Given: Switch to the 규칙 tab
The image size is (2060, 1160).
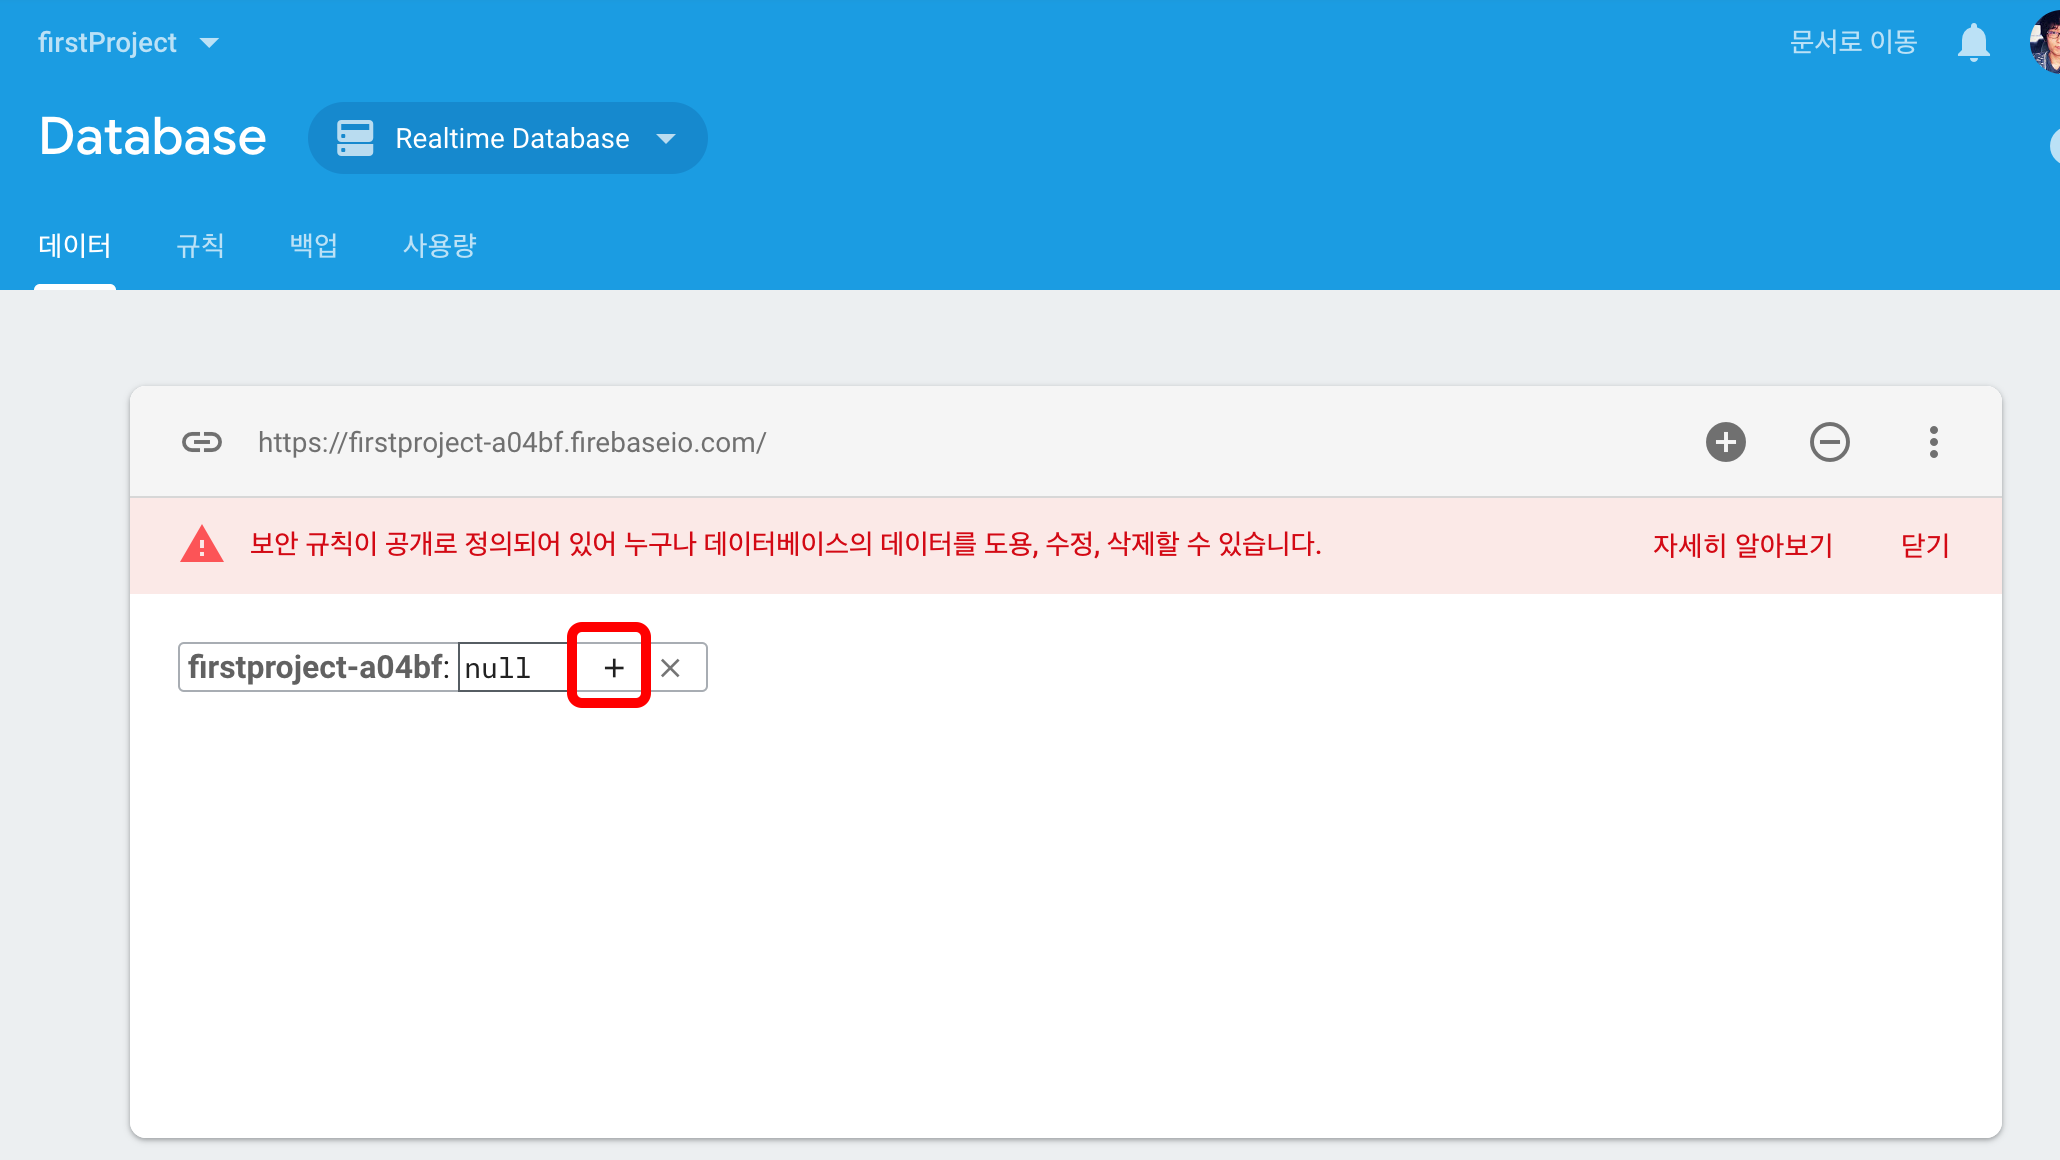Looking at the screenshot, I should point(200,246).
